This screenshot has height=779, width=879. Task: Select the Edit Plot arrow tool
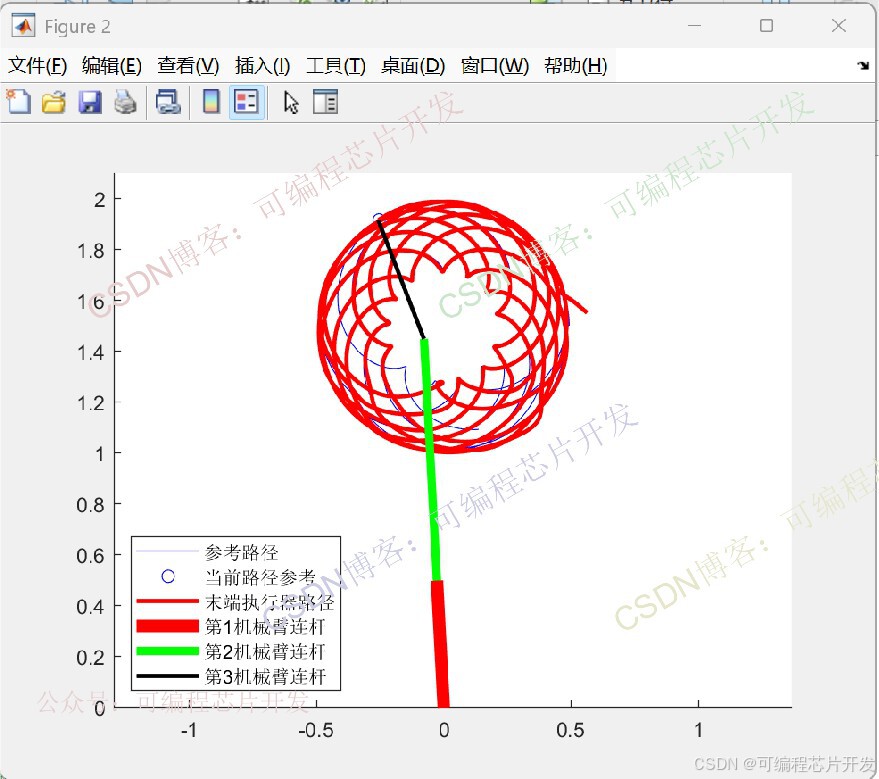[291, 103]
